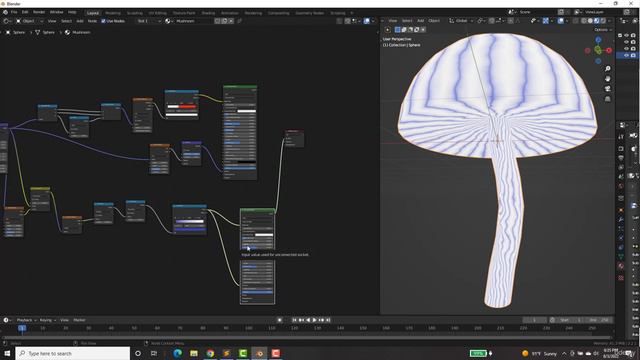Open node editor Add menu
This screenshot has height=360, width=640.
click(x=80, y=21)
